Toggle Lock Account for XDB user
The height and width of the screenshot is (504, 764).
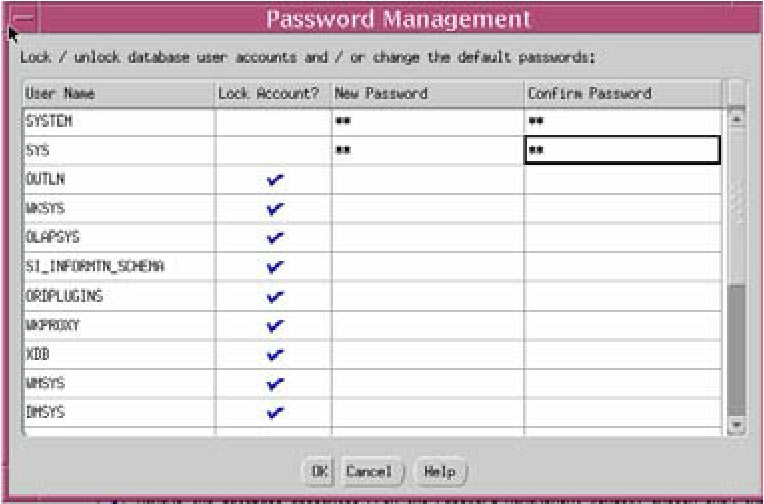[275, 355]
